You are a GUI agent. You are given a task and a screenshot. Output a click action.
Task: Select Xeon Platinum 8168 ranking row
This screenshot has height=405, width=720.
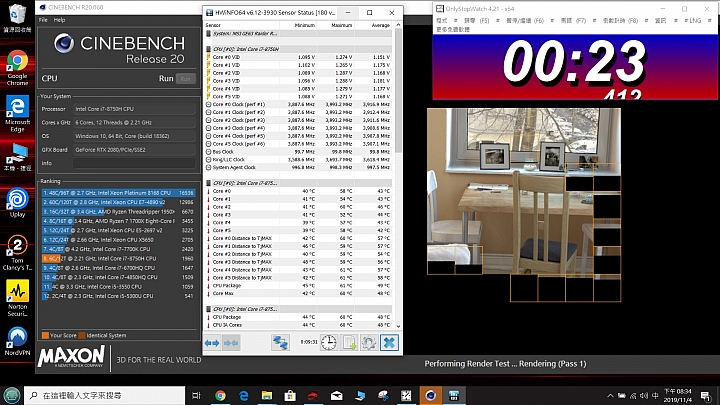118,193
